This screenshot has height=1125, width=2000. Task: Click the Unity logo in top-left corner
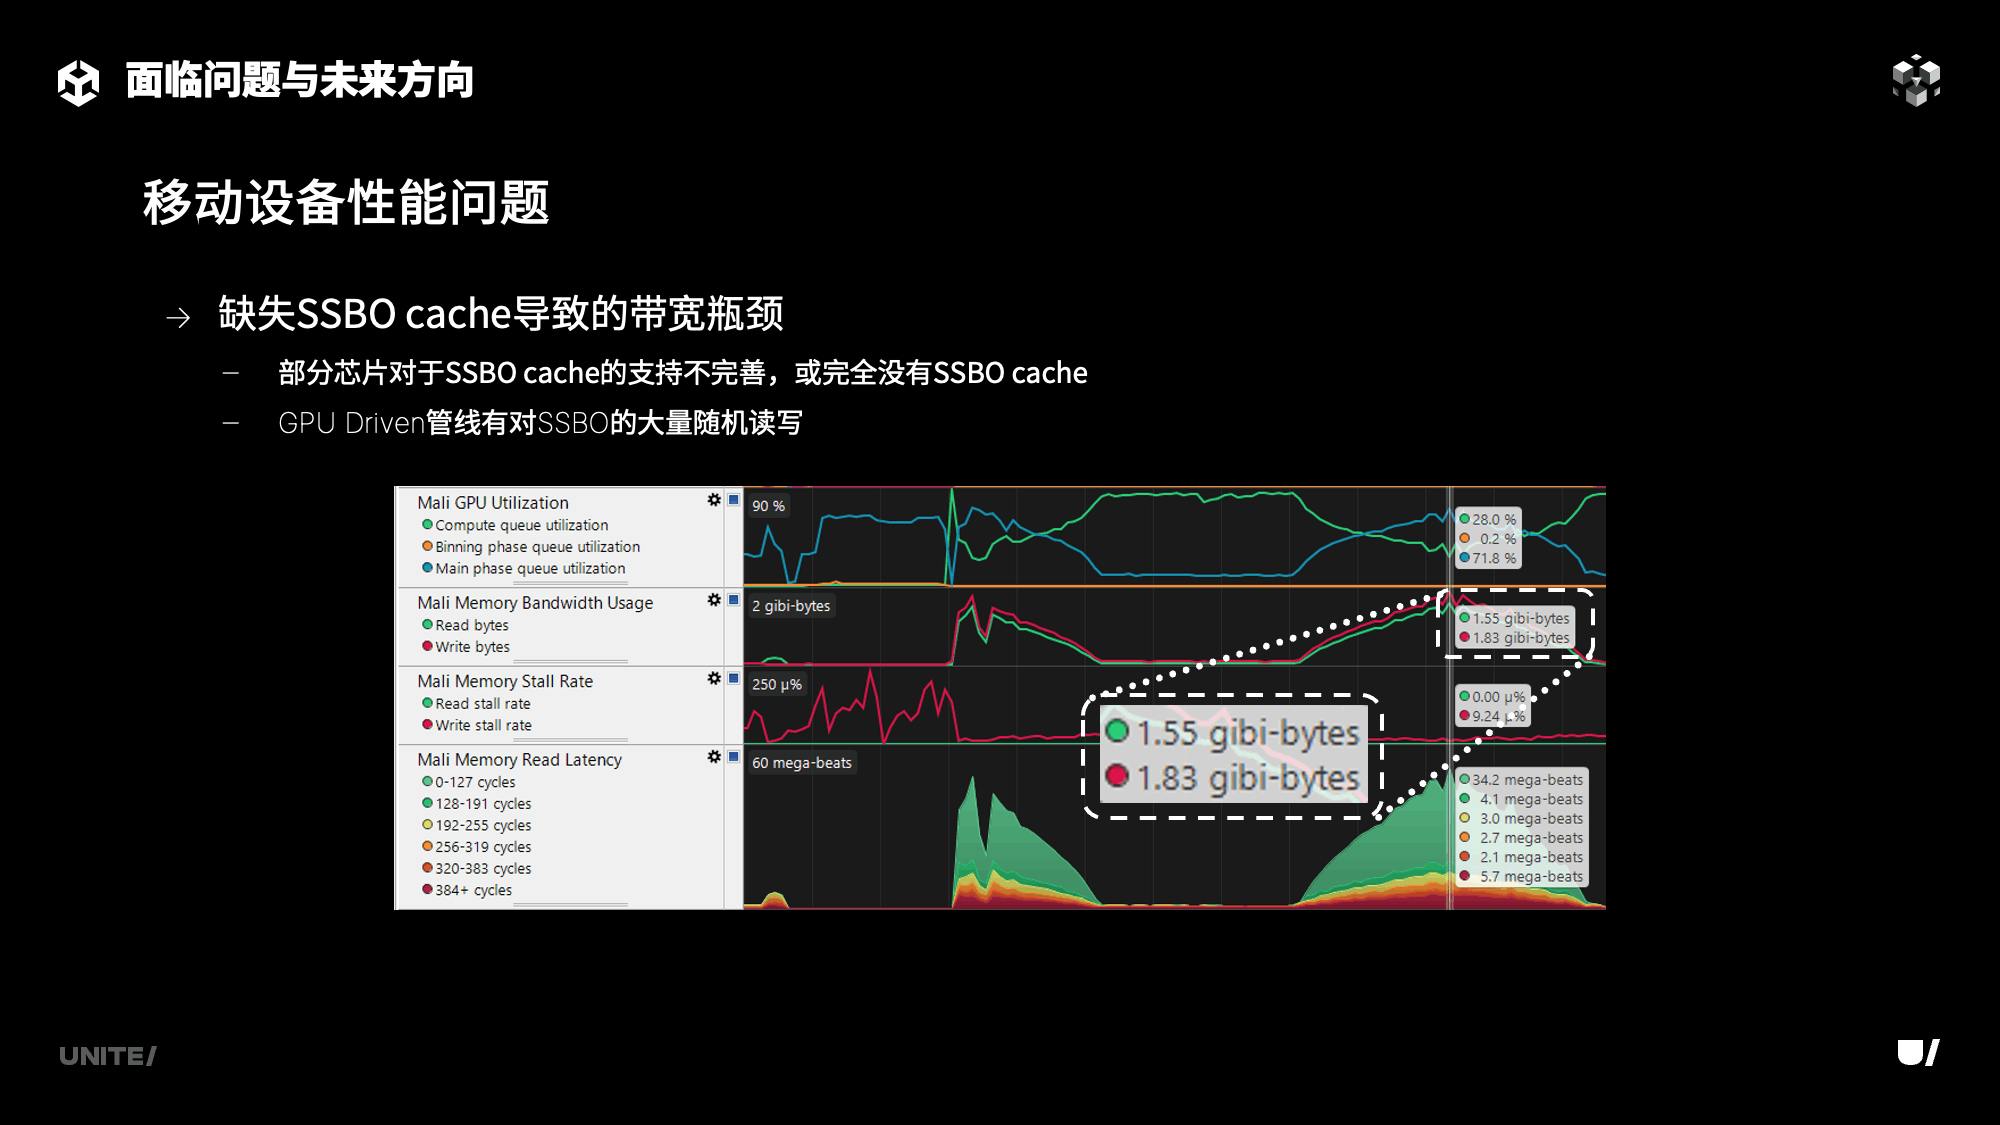[78, 81]
